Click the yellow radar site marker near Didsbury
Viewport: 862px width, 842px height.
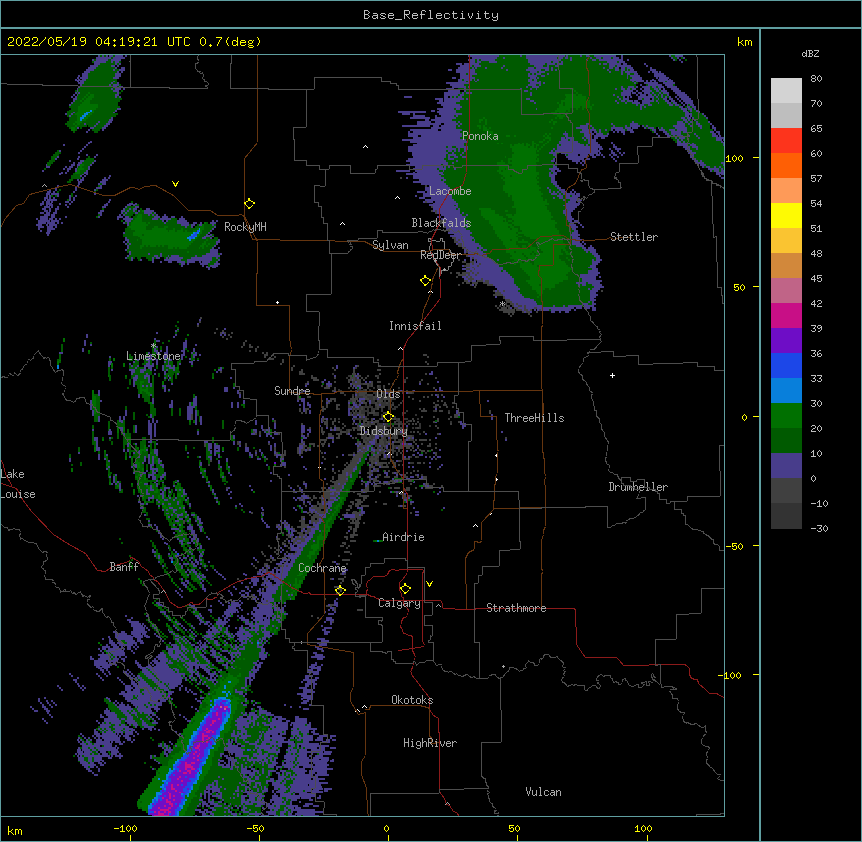(x=388, y=417)
